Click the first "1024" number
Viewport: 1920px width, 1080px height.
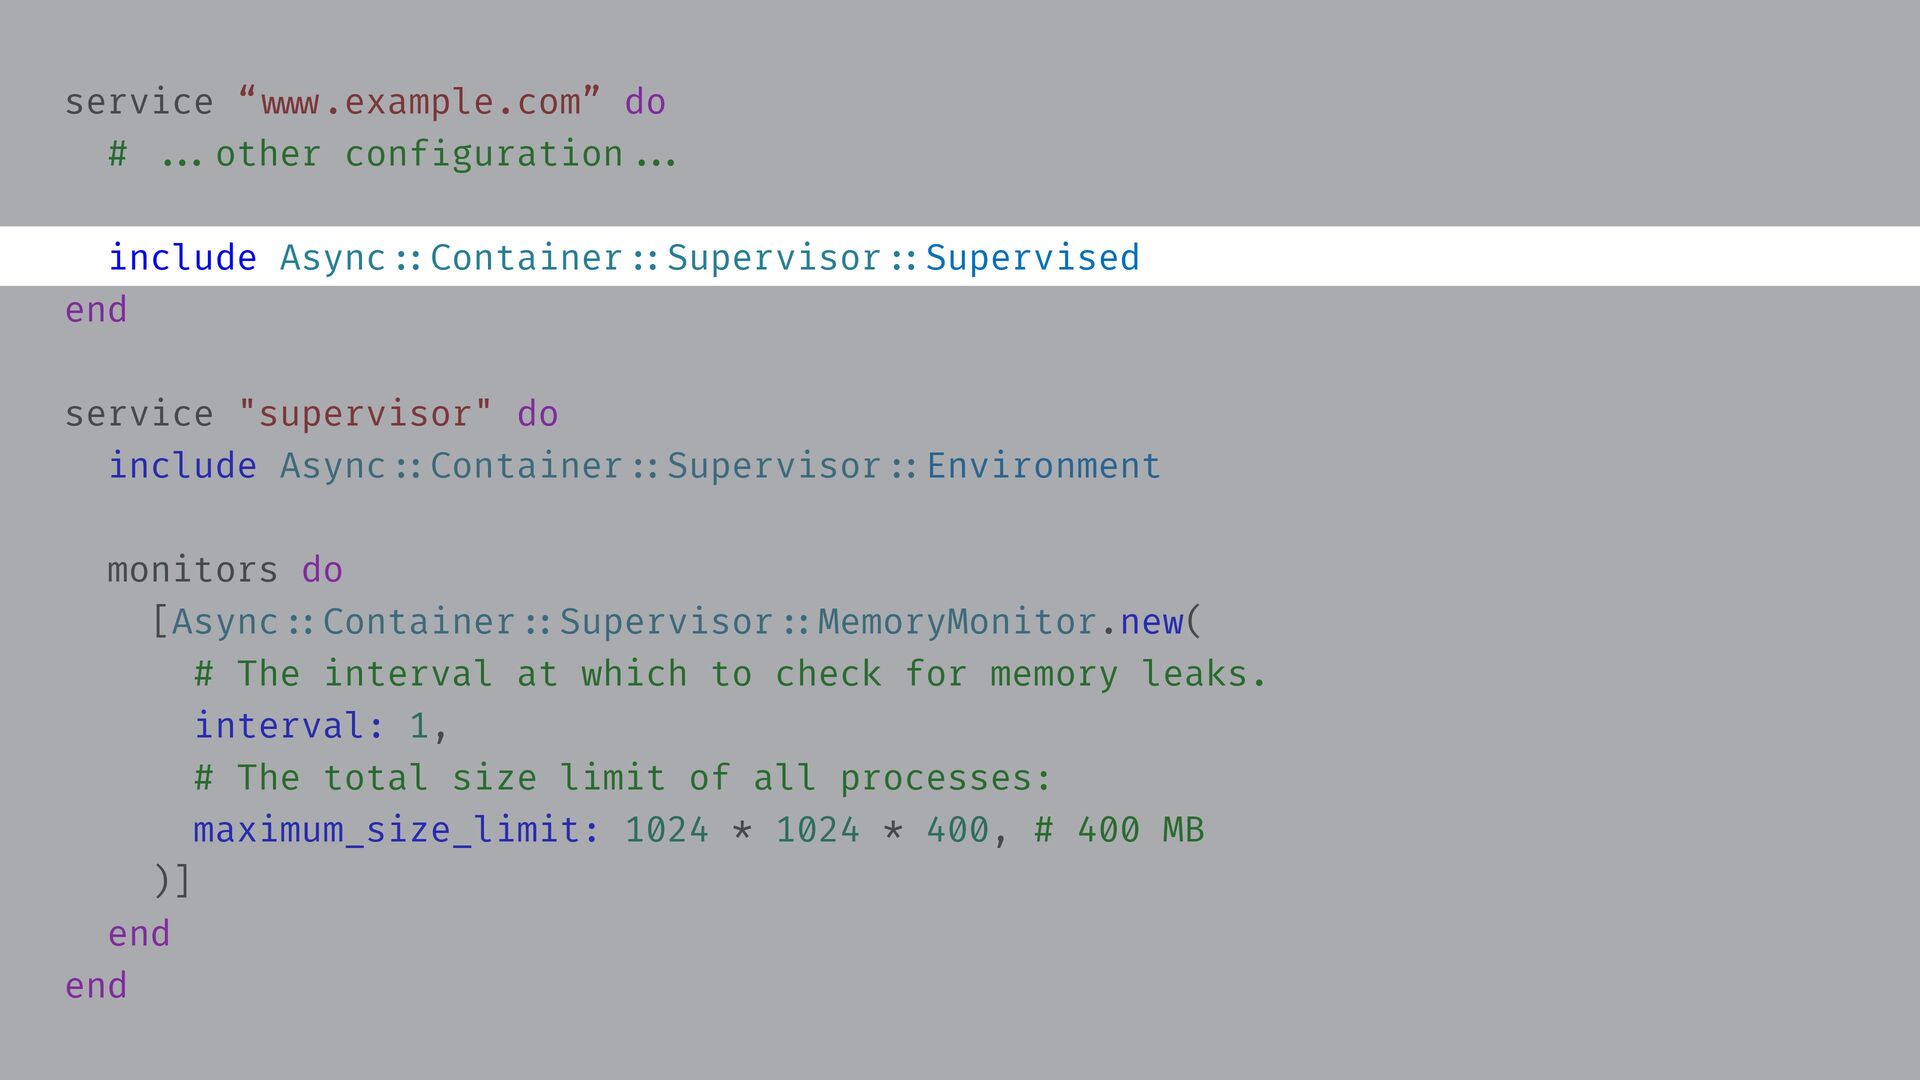click(667, 830)
